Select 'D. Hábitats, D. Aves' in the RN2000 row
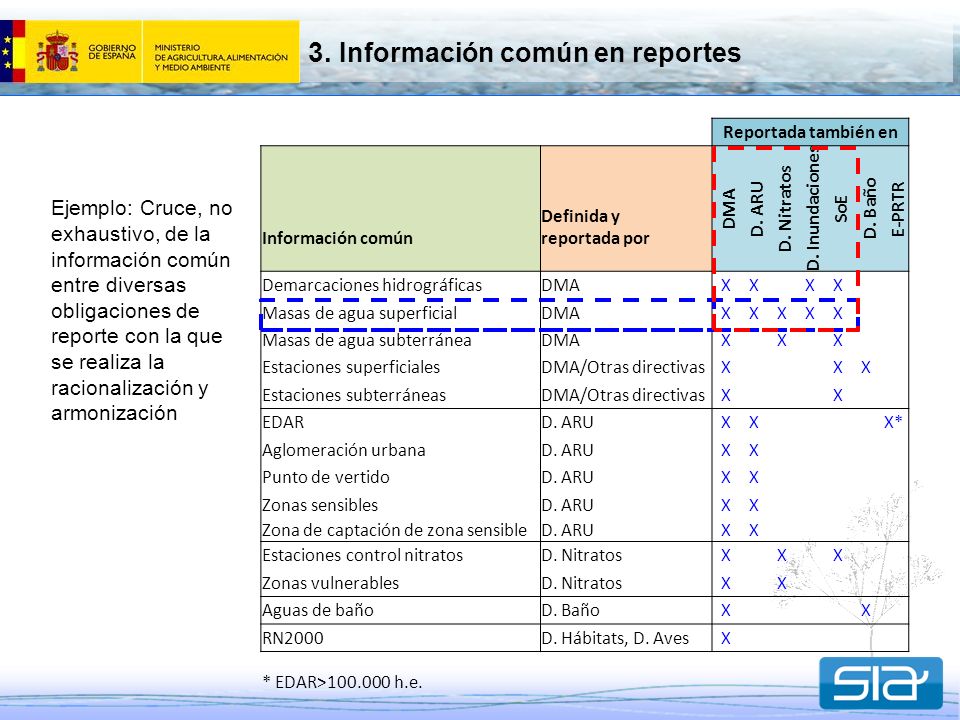 615,639
